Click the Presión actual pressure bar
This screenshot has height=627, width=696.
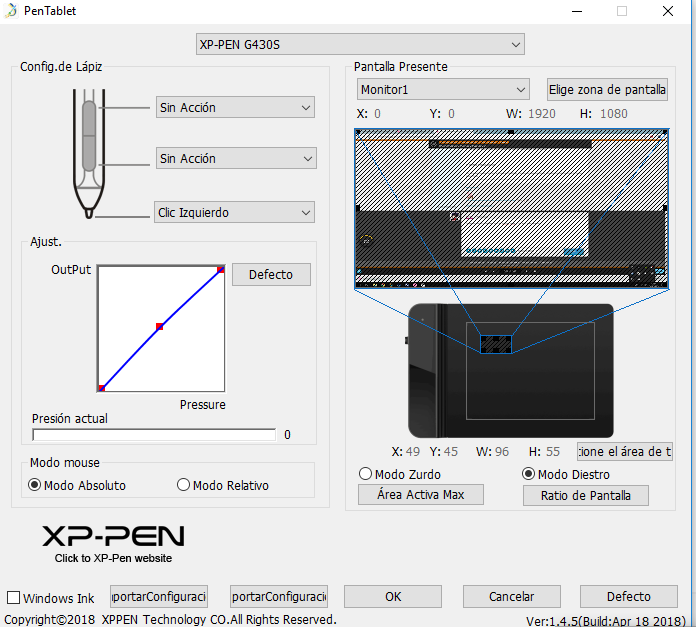pyautogui.click(x=154, y=435)
